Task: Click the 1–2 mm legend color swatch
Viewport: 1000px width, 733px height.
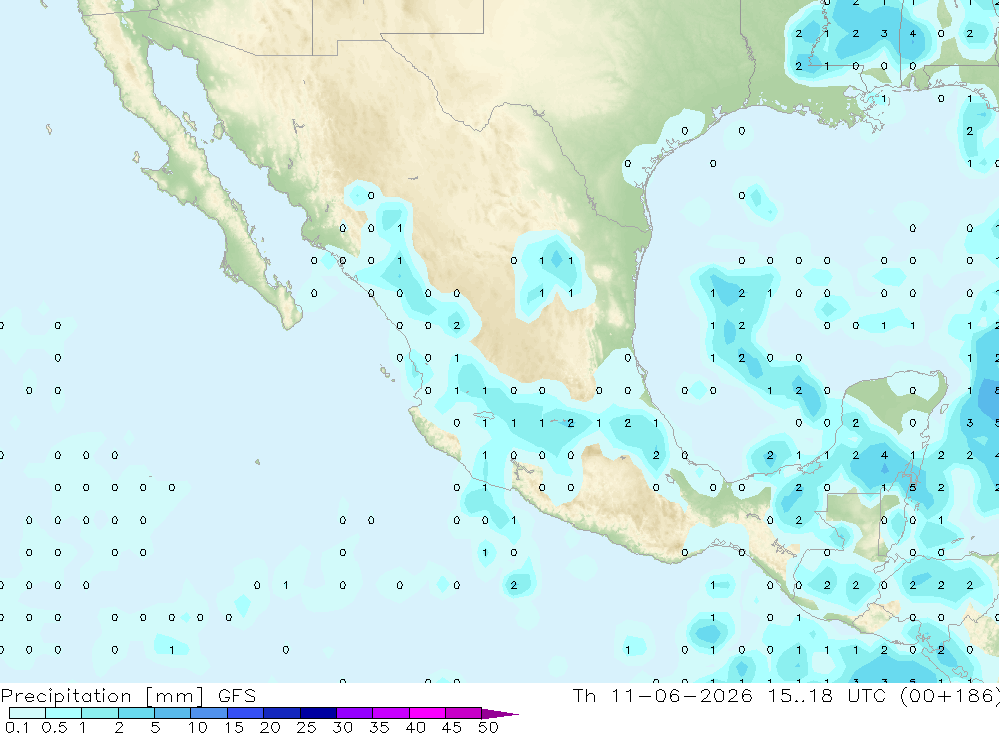Action: pos(100,713)
